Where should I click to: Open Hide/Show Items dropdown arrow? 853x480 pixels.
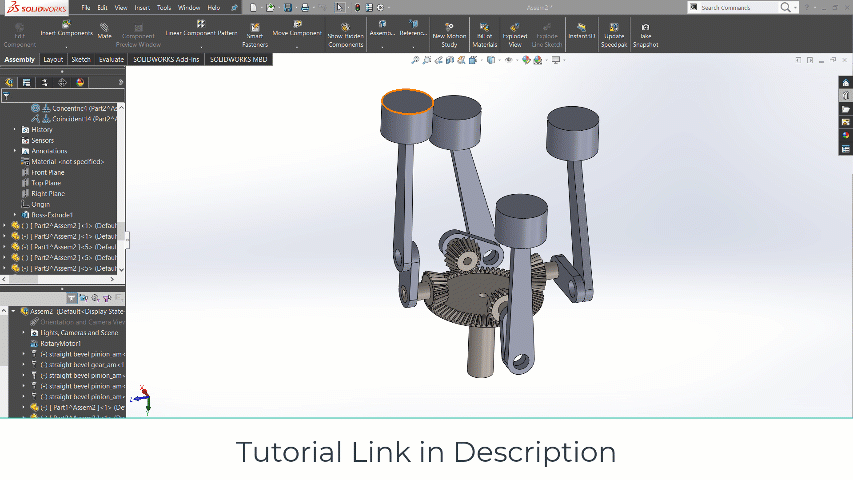coord(517,60)
